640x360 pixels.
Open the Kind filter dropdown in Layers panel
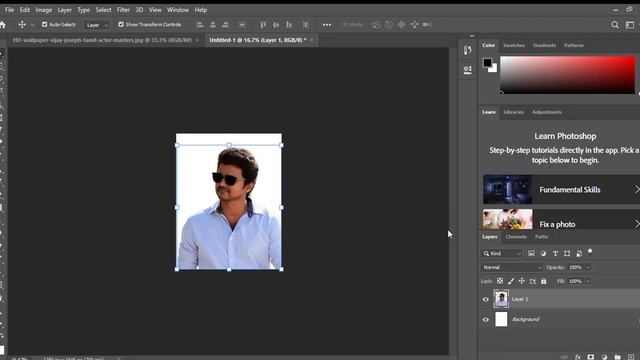click(x=502, y=253)
